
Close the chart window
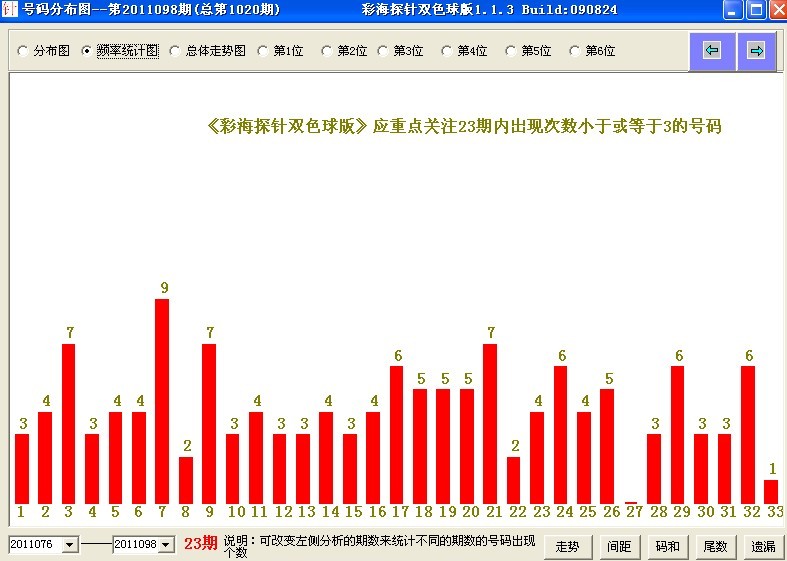click(776, 10)
